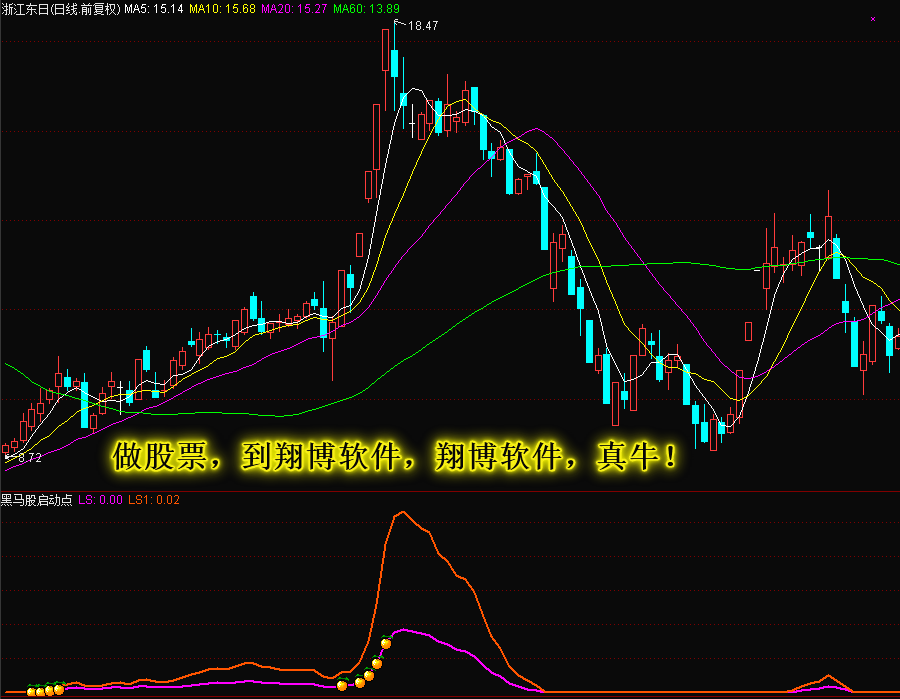900x699 pixels.
Task: Select the MA10: 15.68 label
Action: click(222, 9)
